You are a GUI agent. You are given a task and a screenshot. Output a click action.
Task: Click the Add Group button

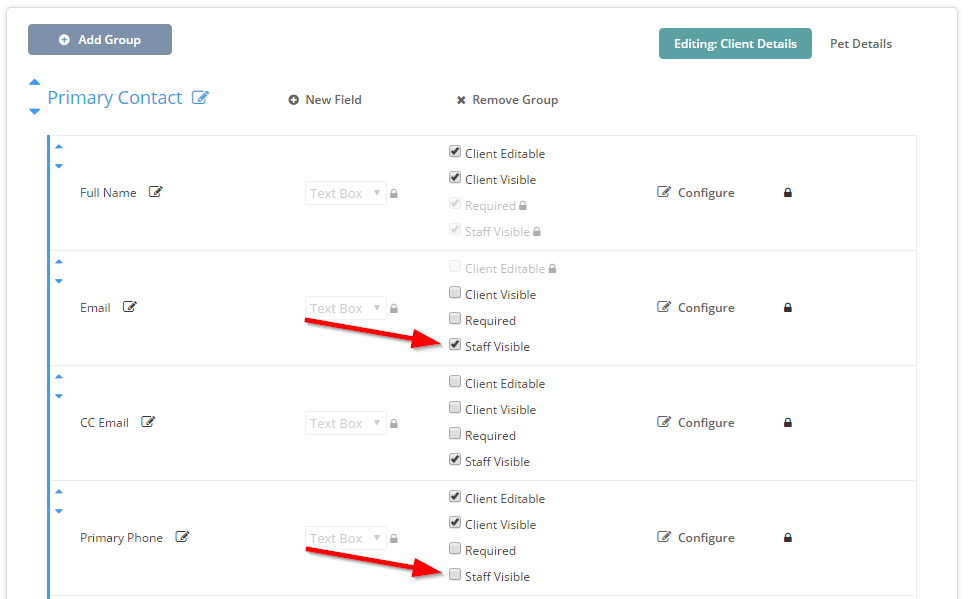99,40
